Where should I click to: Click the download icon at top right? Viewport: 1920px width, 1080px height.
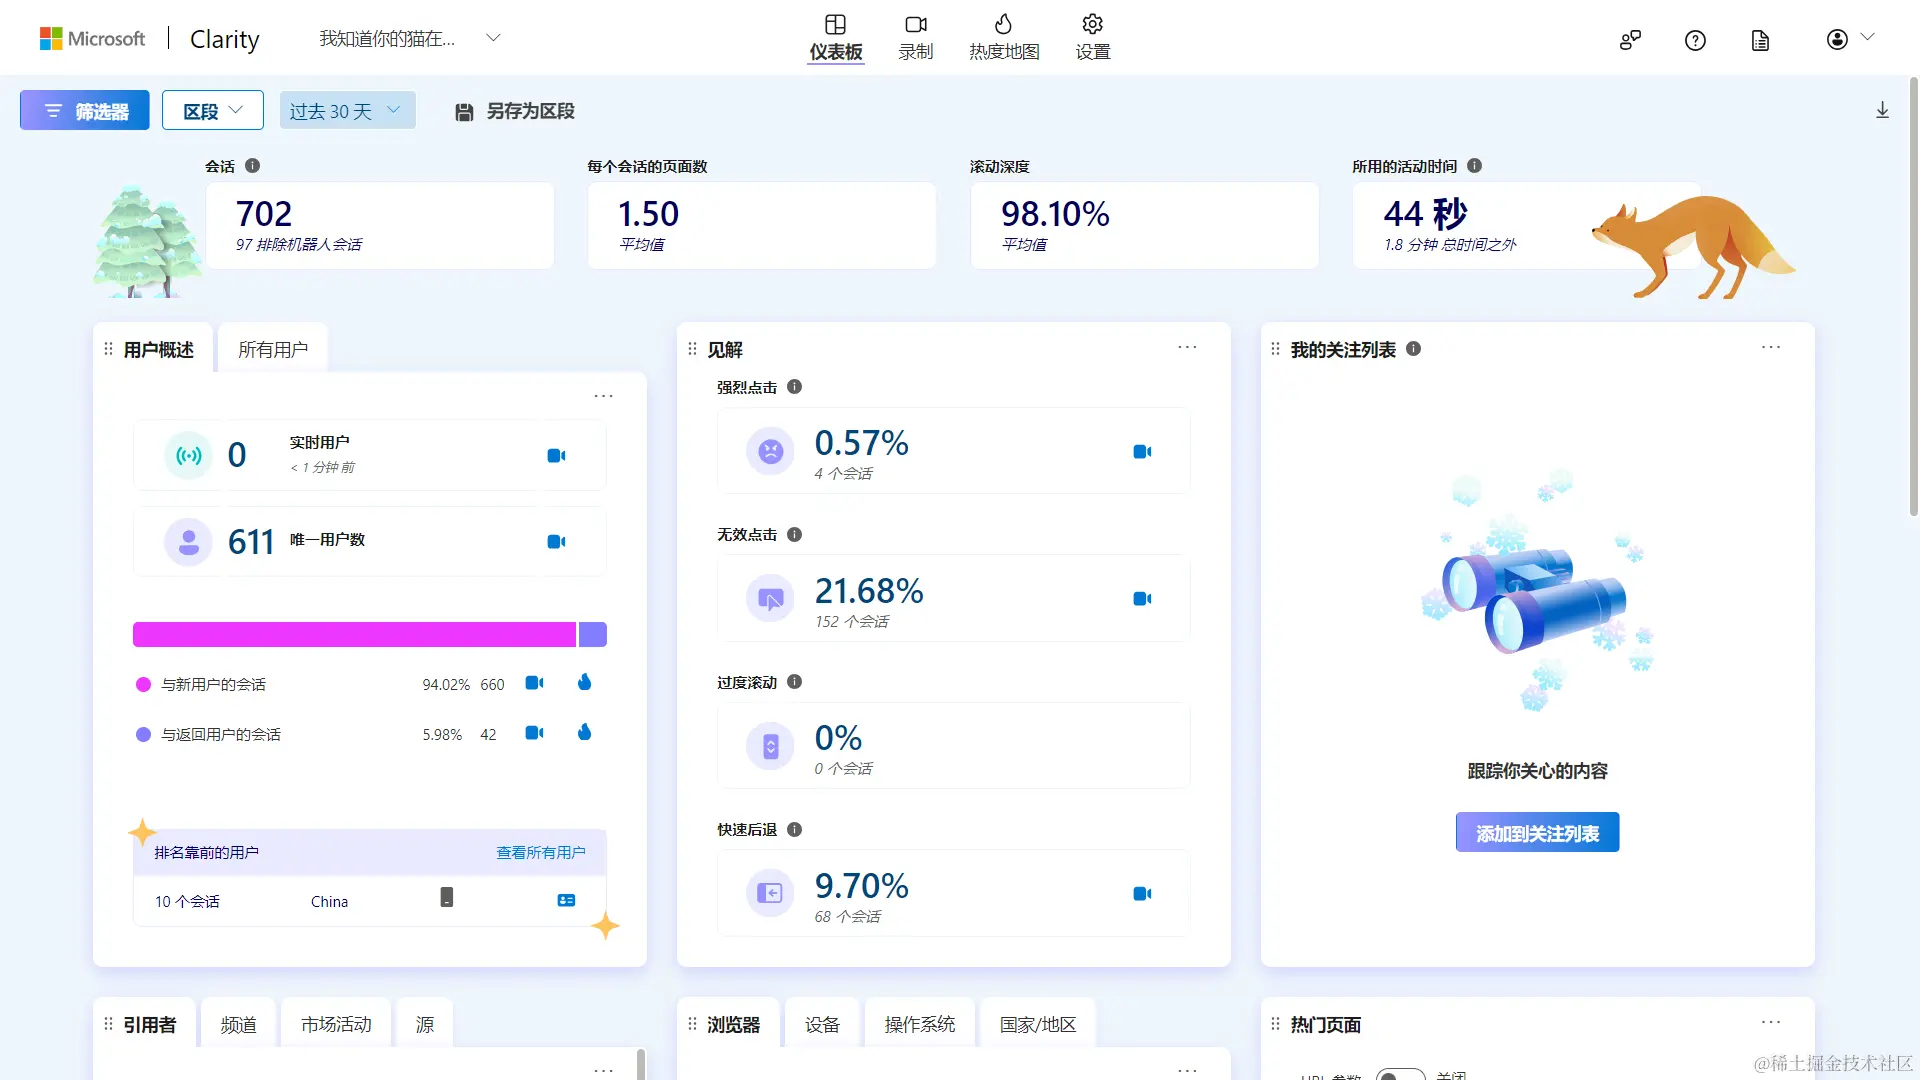(x=1882, y=111)
